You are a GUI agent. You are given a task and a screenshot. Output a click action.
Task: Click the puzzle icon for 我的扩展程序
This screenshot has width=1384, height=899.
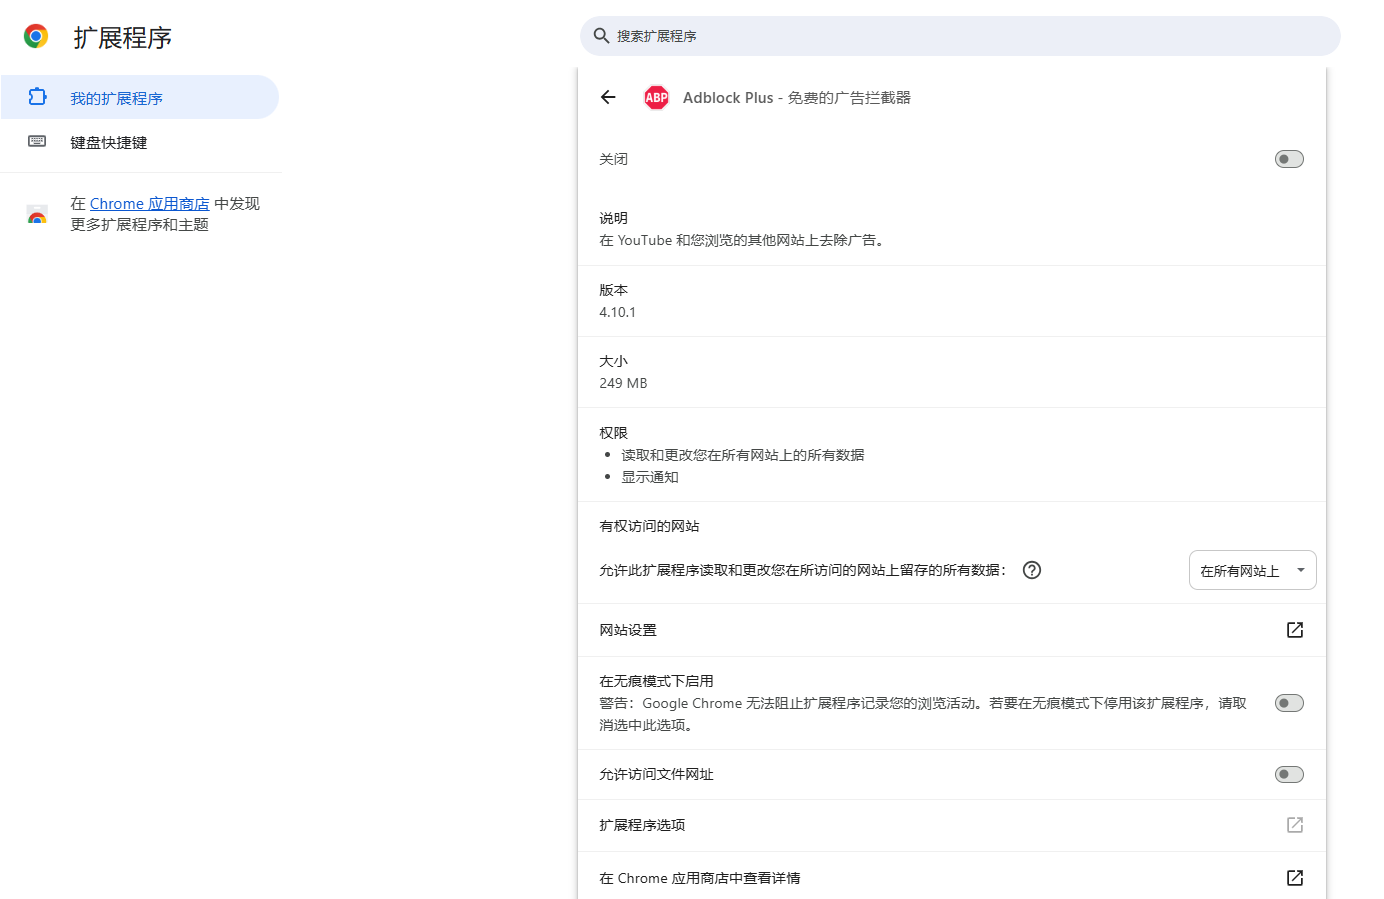[x=37, y=97]
